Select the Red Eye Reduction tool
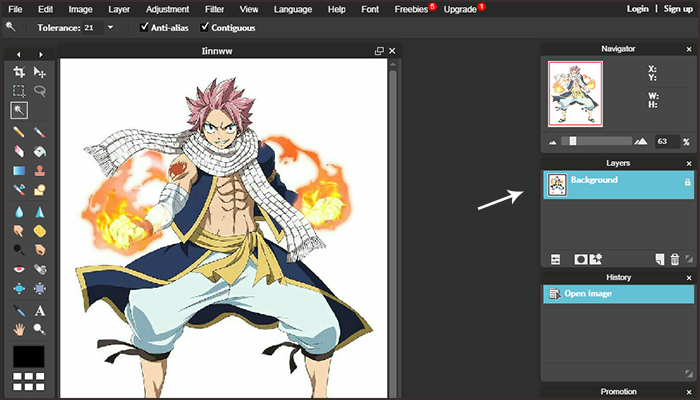The height and width of the screenshot is (400, 700). (x=19, y=270)
